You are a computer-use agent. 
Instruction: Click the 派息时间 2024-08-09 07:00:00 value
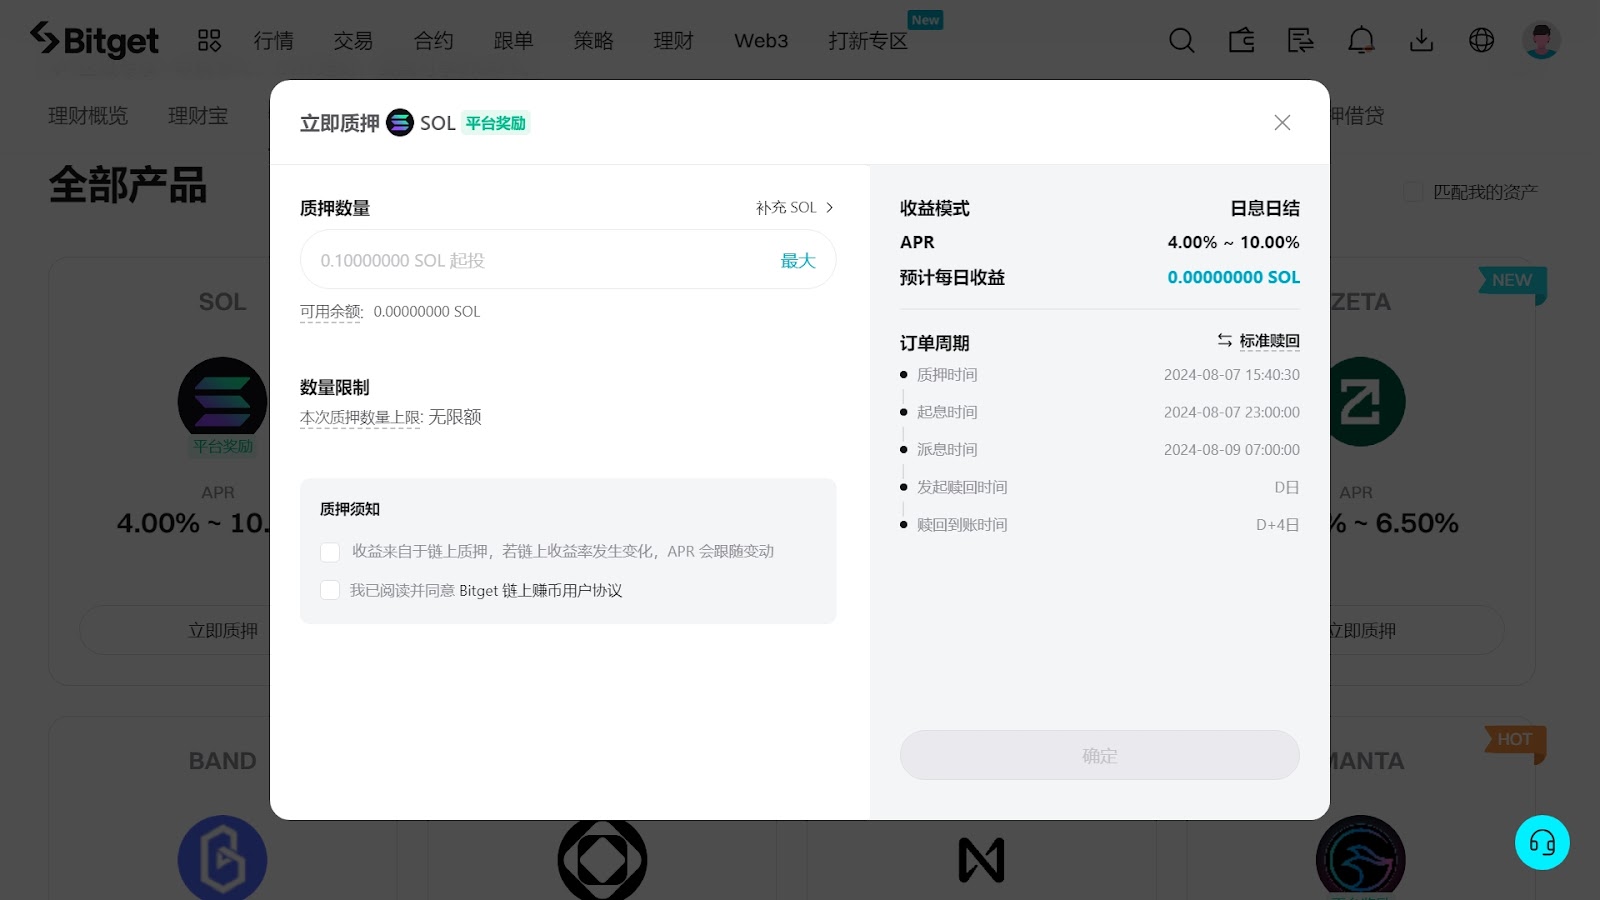[1232, 450]
